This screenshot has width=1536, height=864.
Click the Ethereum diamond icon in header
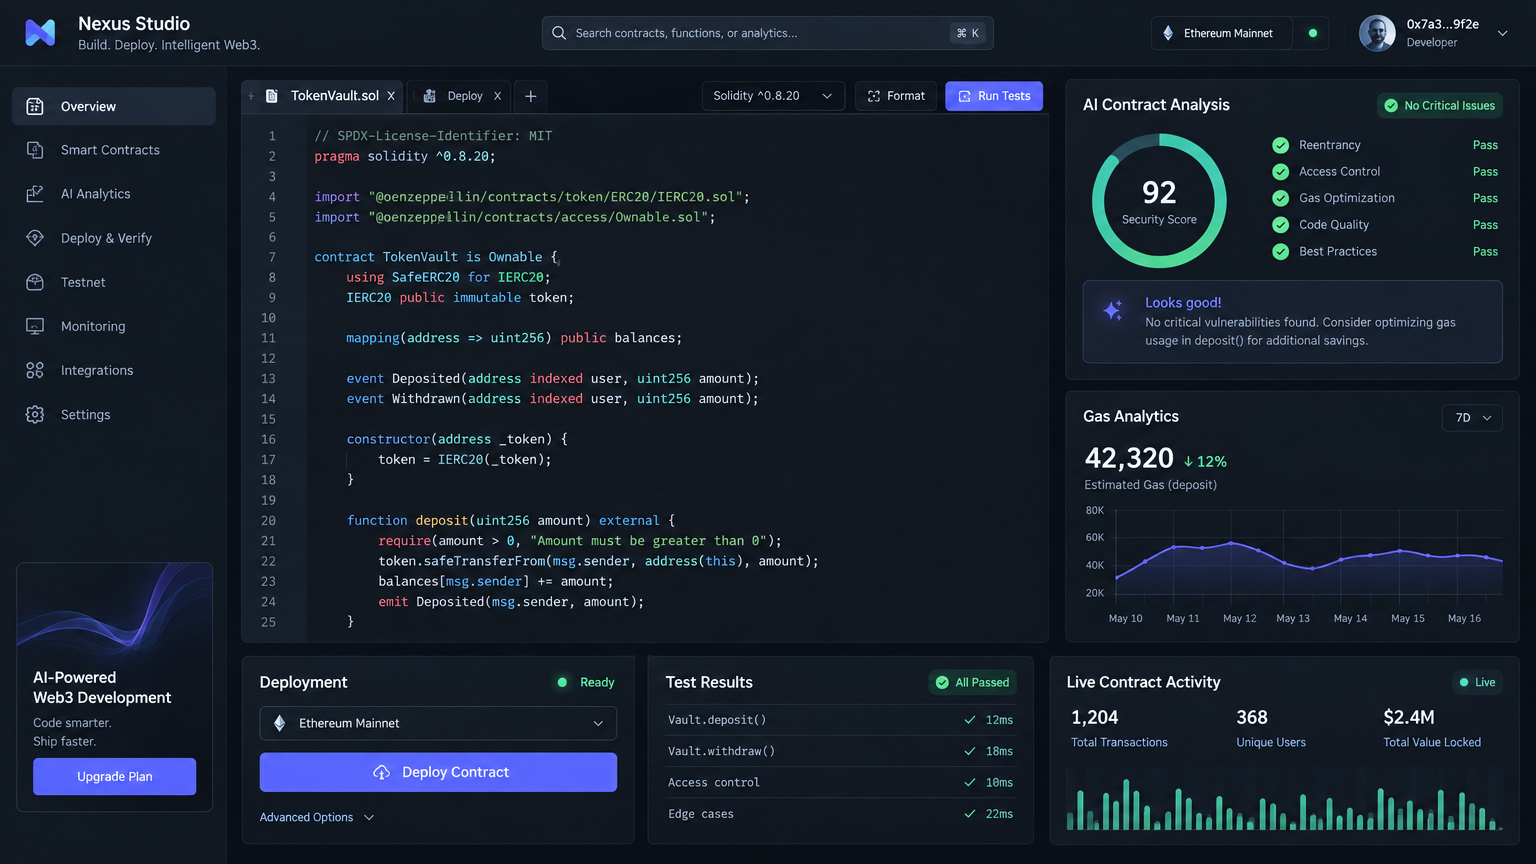pos(1168,33)
